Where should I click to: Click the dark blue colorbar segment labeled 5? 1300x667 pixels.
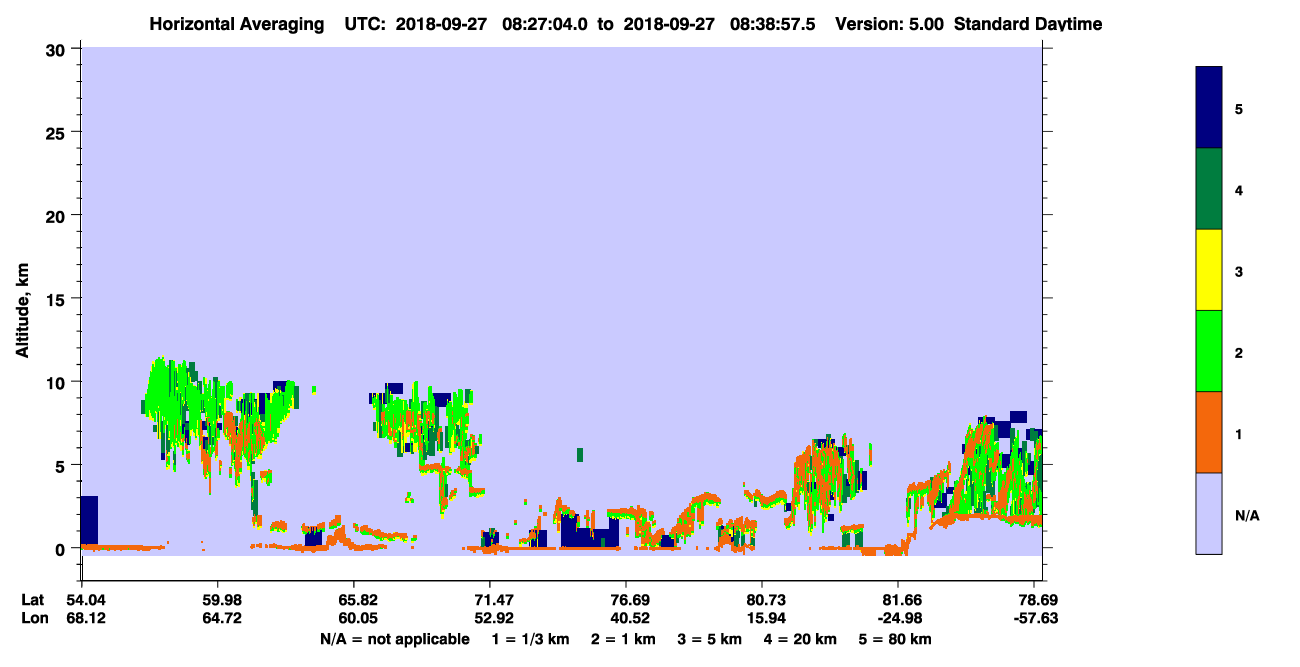(1209, 108)
